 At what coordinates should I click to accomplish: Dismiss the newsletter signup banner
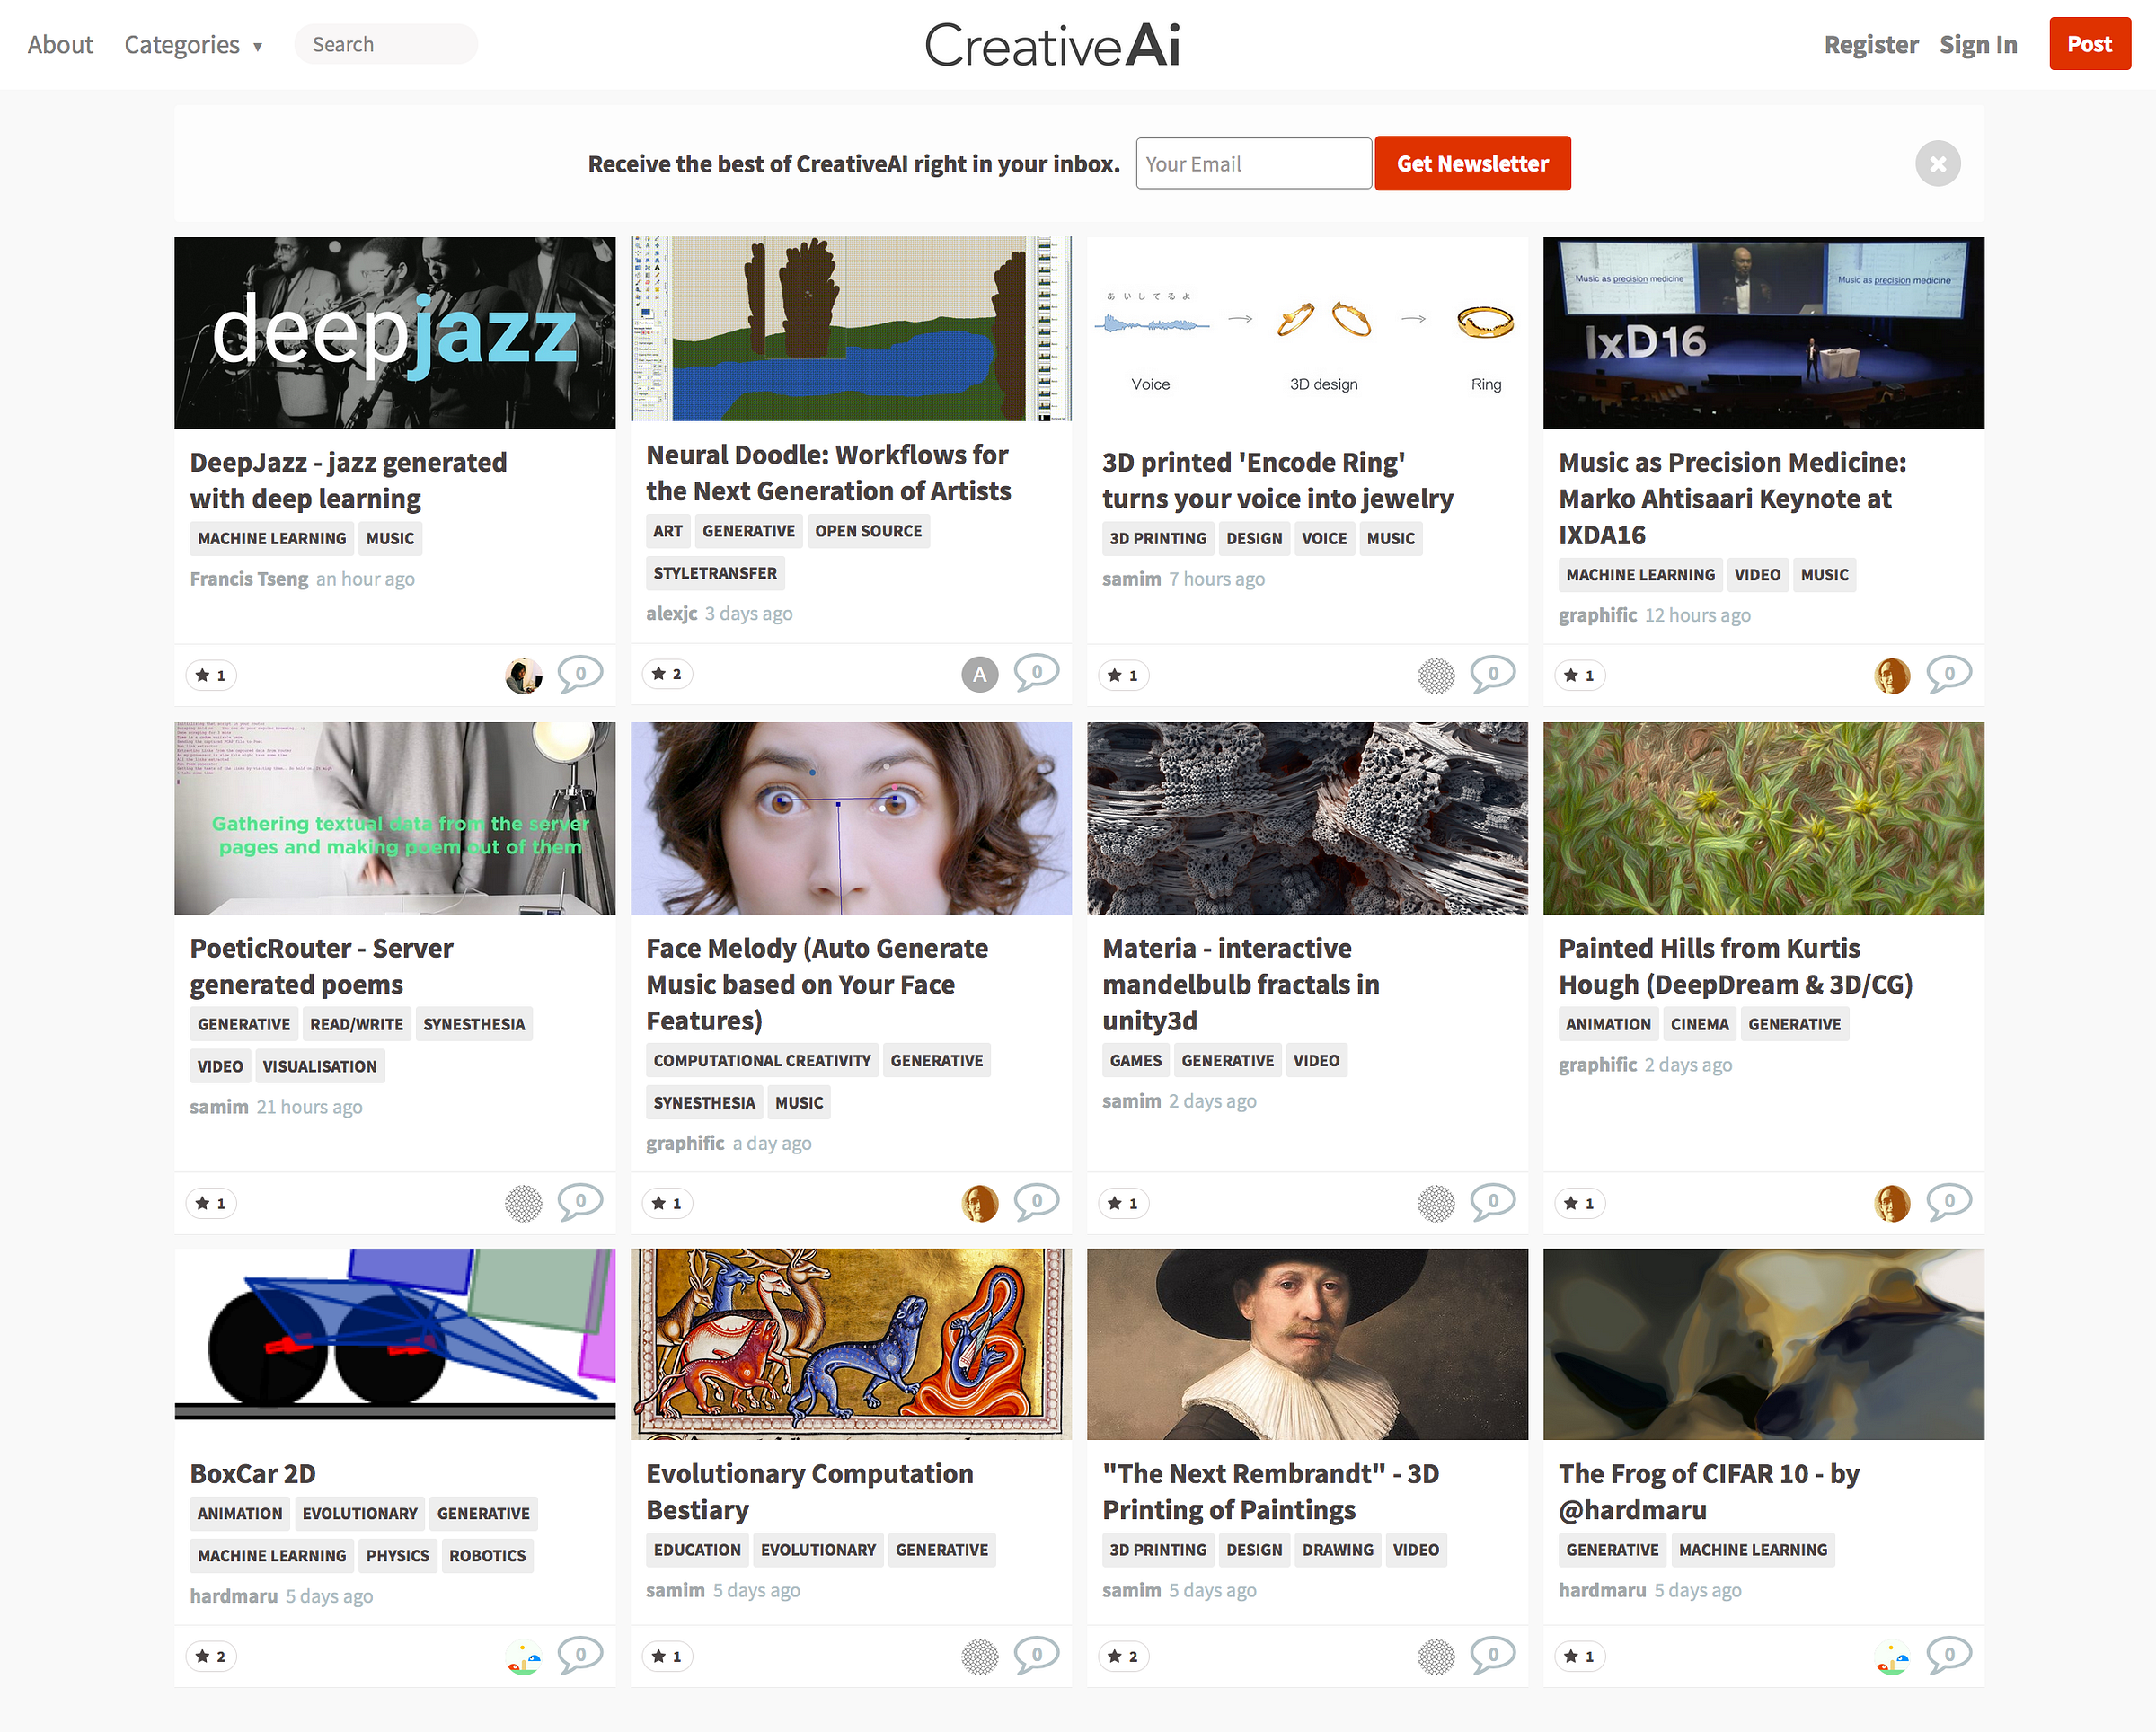point(1937,164)
